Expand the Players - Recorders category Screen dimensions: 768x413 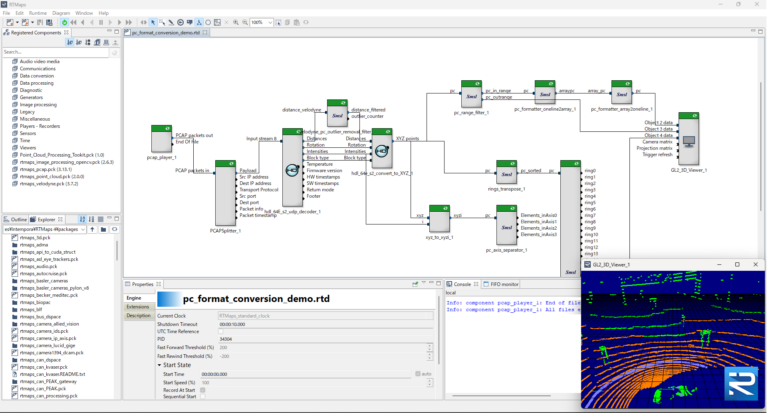click(x=39, y=126)
